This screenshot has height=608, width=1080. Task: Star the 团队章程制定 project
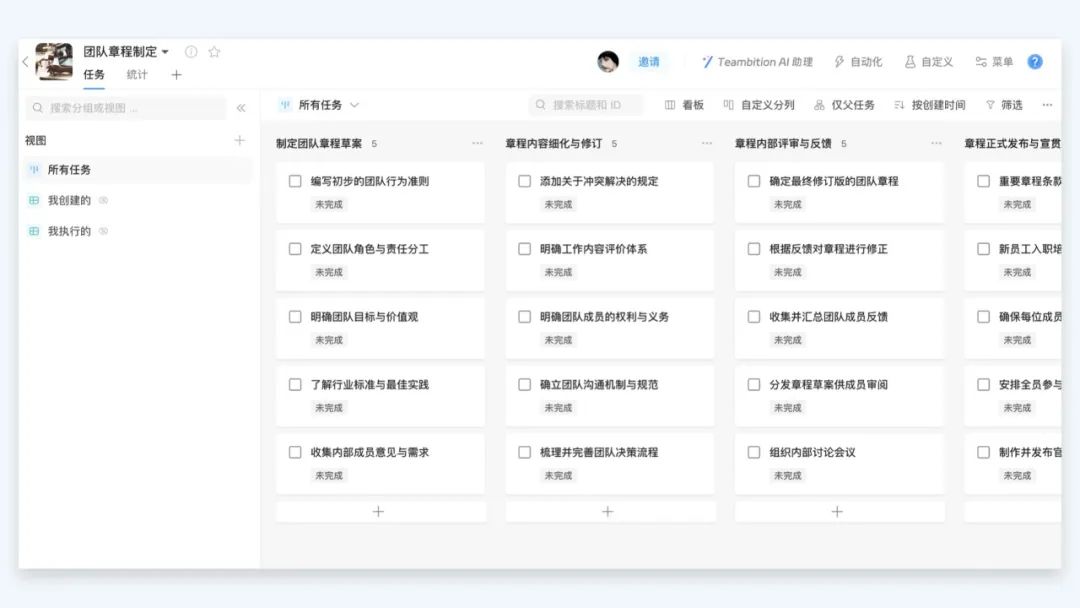pyautogui.click(x=214, y=52)
